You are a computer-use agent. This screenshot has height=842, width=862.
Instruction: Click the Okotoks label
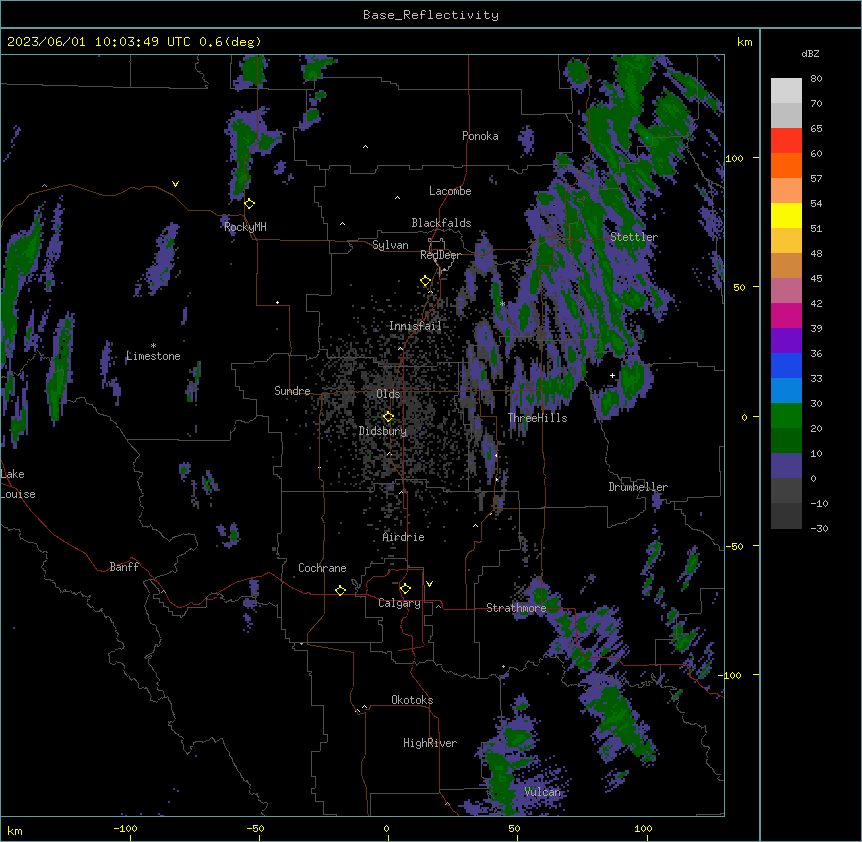coord(412,700)
